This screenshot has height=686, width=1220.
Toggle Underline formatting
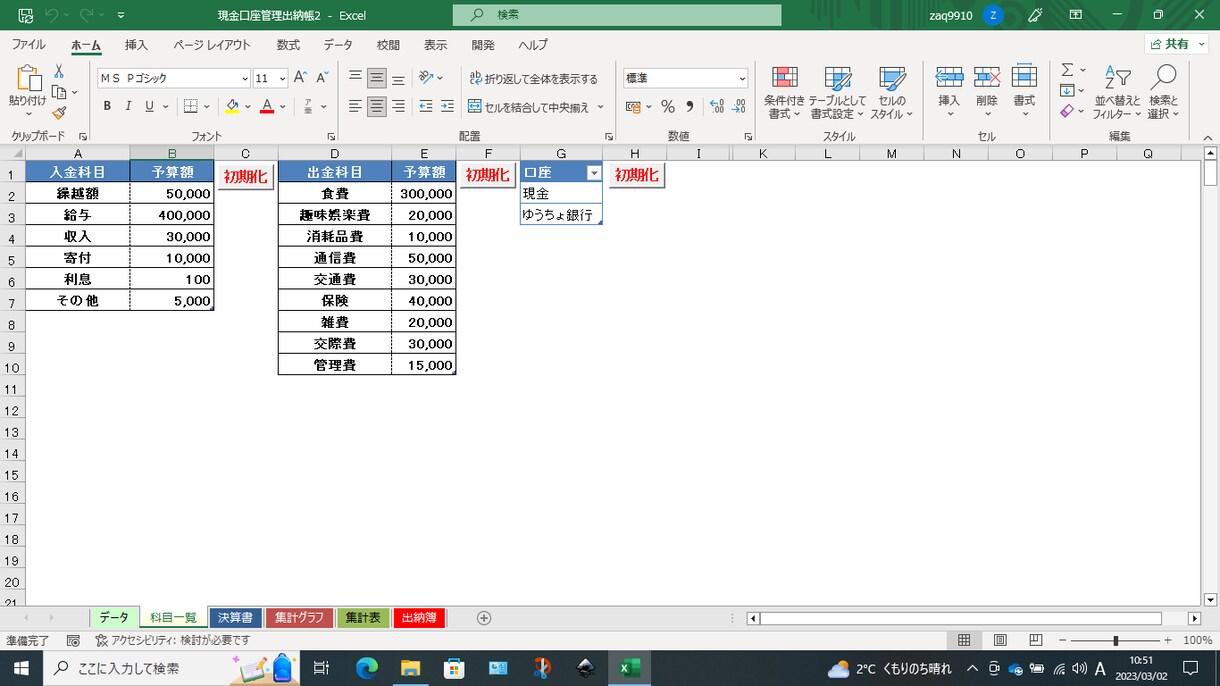(150, 106)
